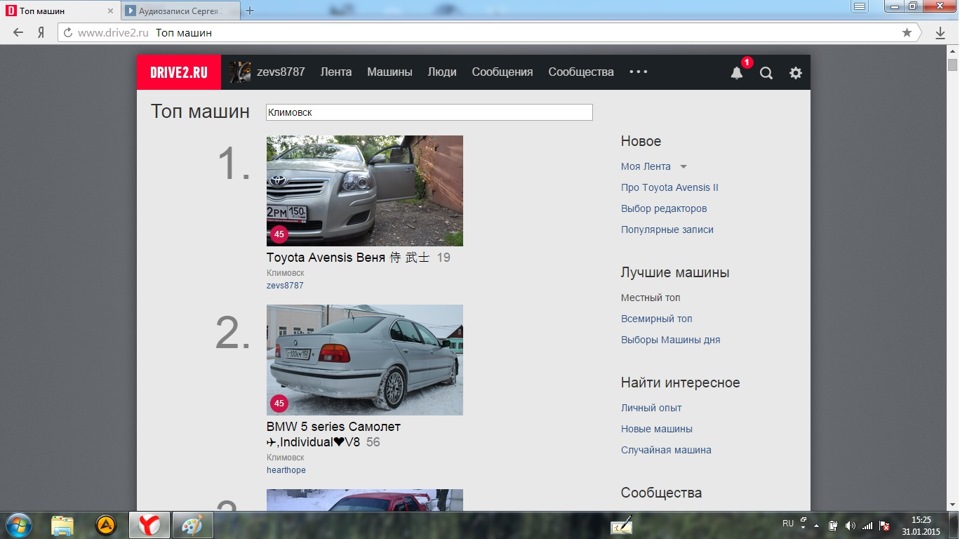
Task: Open Windows Start button
Action: pyautogui.click(x=18, y=526)
